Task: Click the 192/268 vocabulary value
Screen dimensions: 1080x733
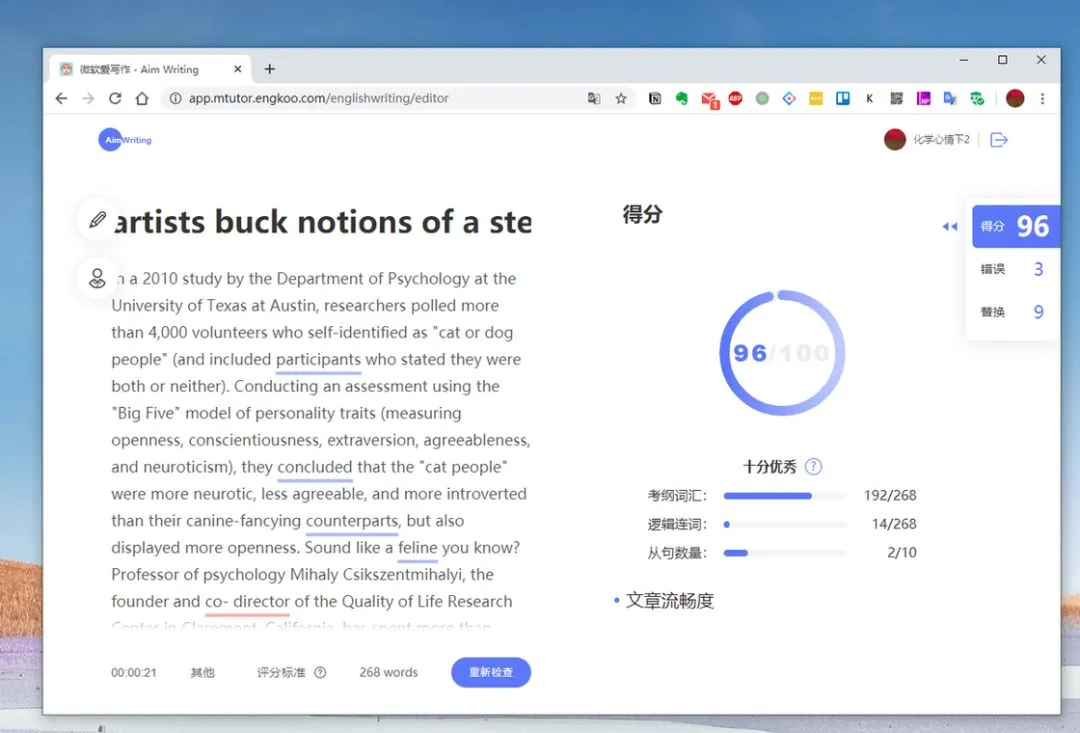Action: (890, 495)
